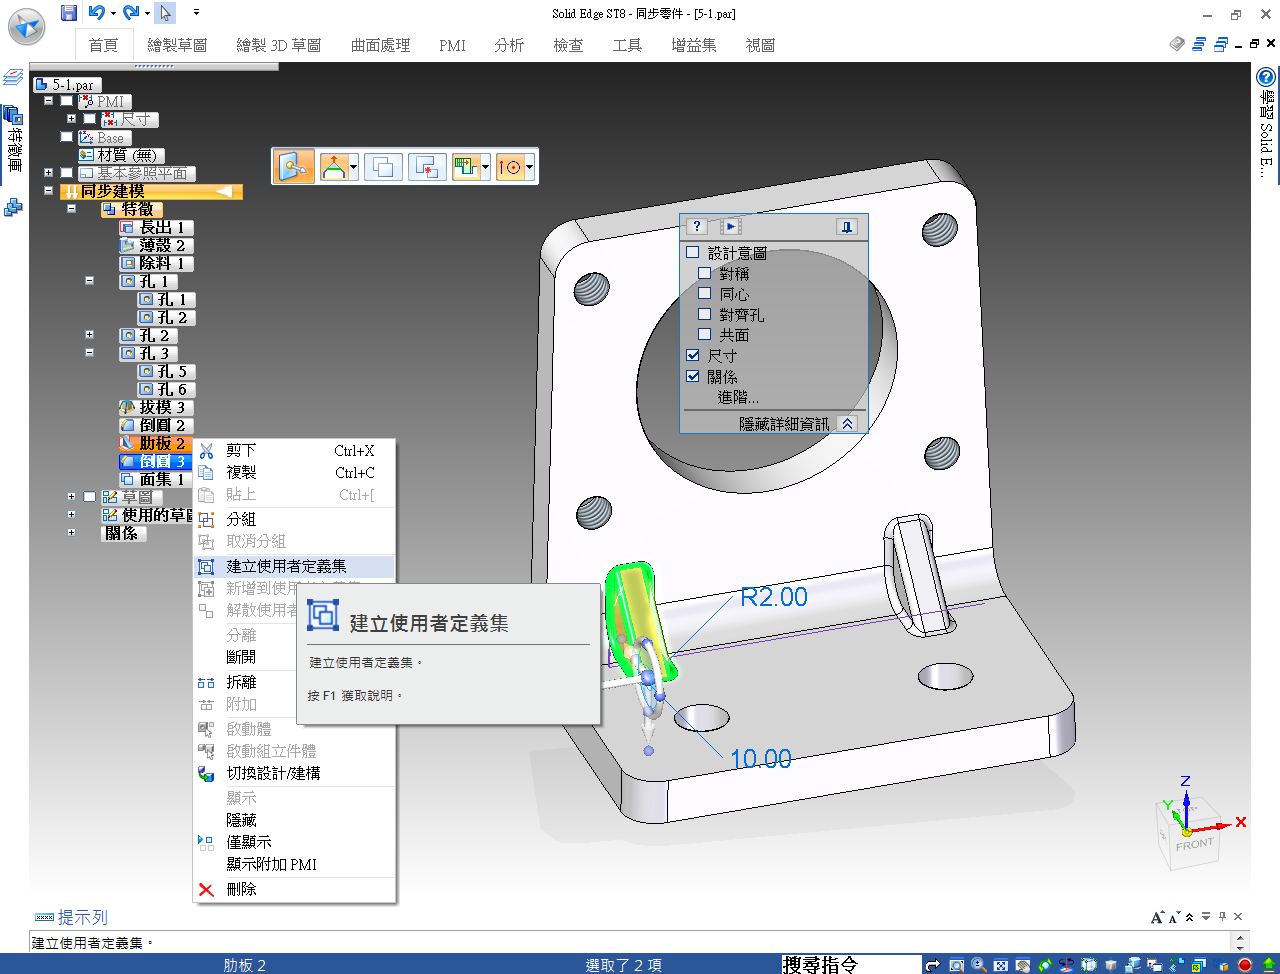This screenshot has height=974, width=1280.
Task: Select the 肋板 2 feature in tree
Action: (154, 443)
